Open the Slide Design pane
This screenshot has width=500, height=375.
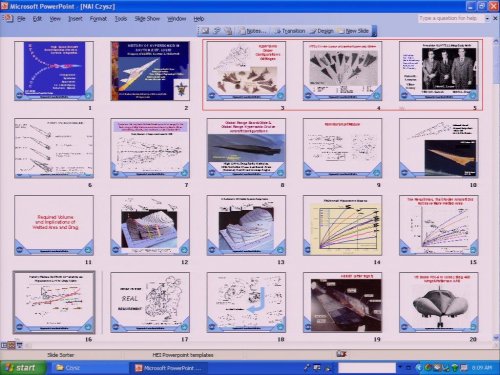(x=321, y=31)
